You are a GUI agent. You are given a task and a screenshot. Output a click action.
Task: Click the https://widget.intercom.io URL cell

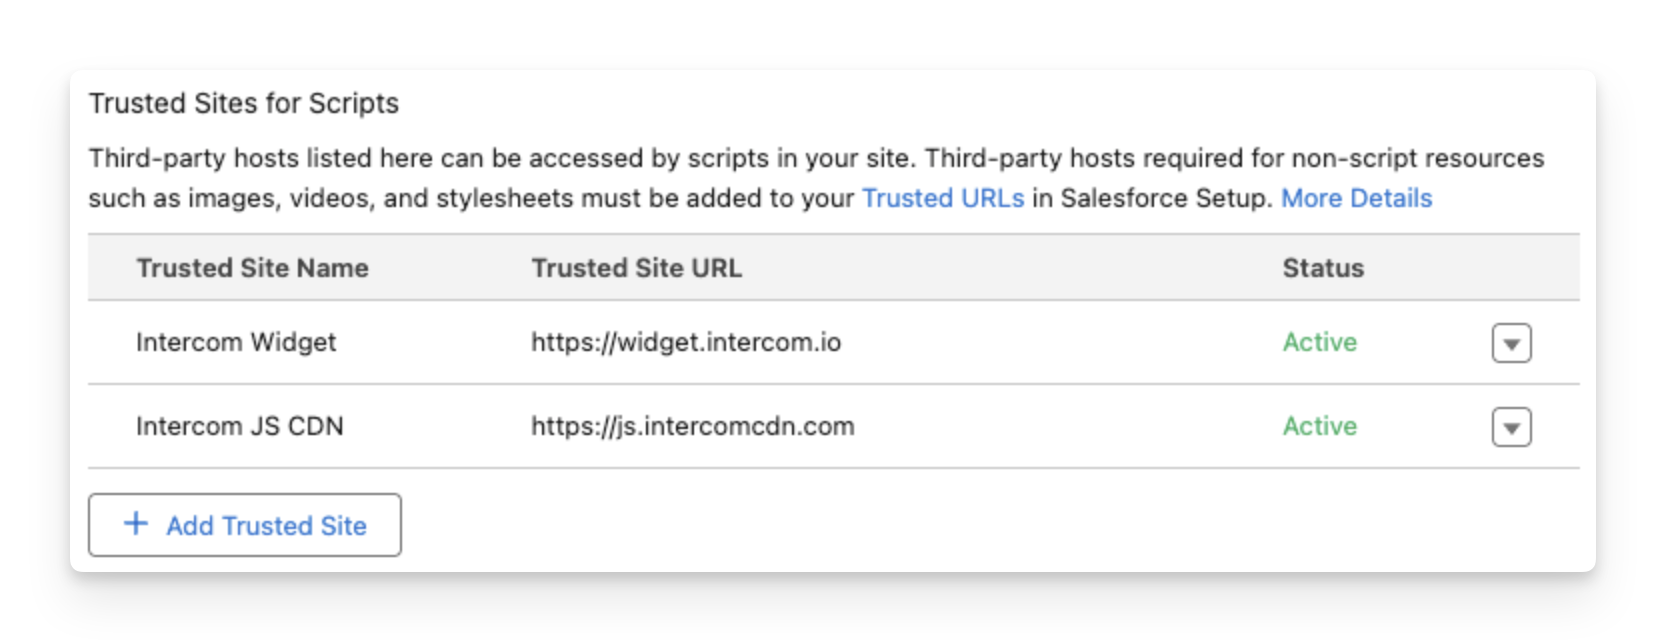[x=685, y=342]
